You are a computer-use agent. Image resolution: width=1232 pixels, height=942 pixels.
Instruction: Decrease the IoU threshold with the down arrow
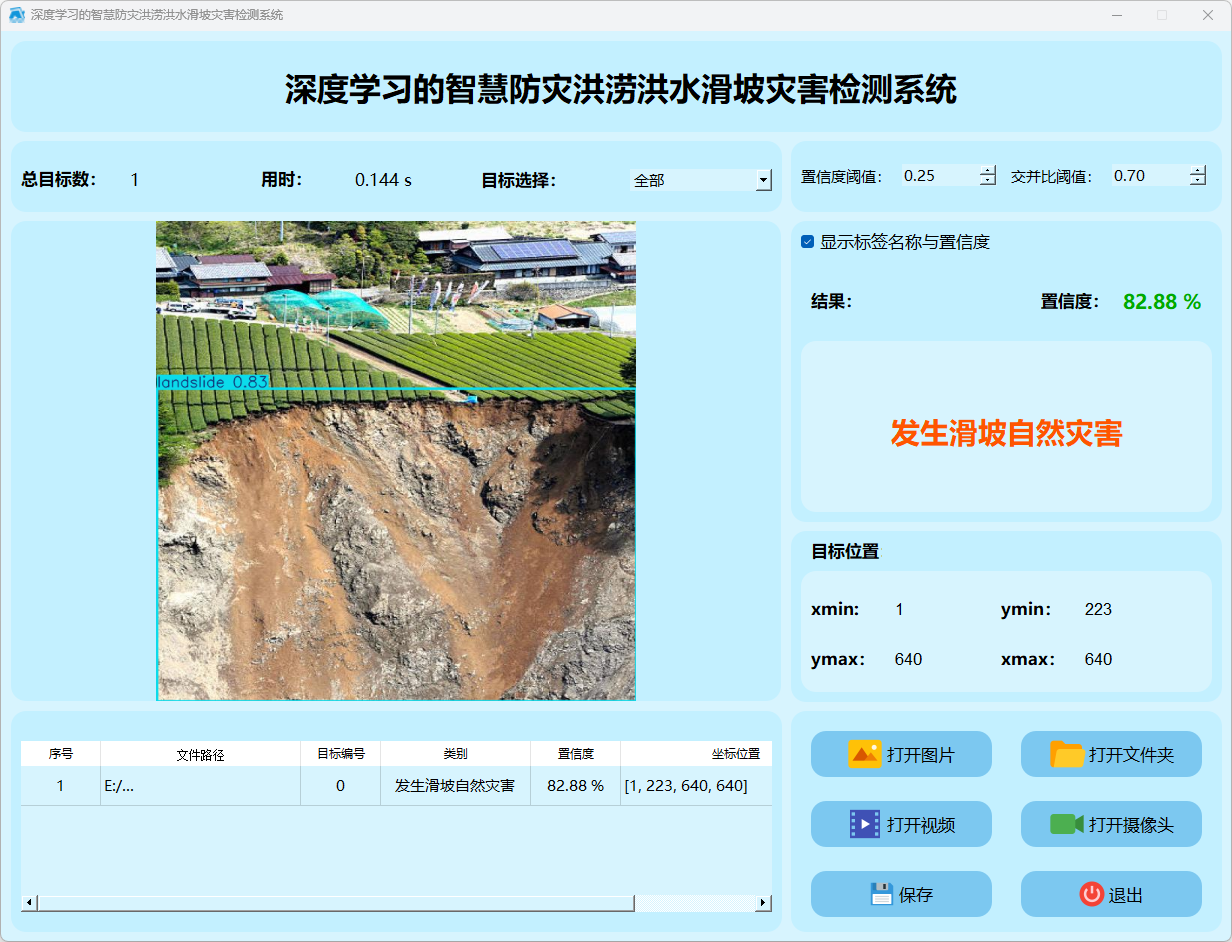point(1198,181)
